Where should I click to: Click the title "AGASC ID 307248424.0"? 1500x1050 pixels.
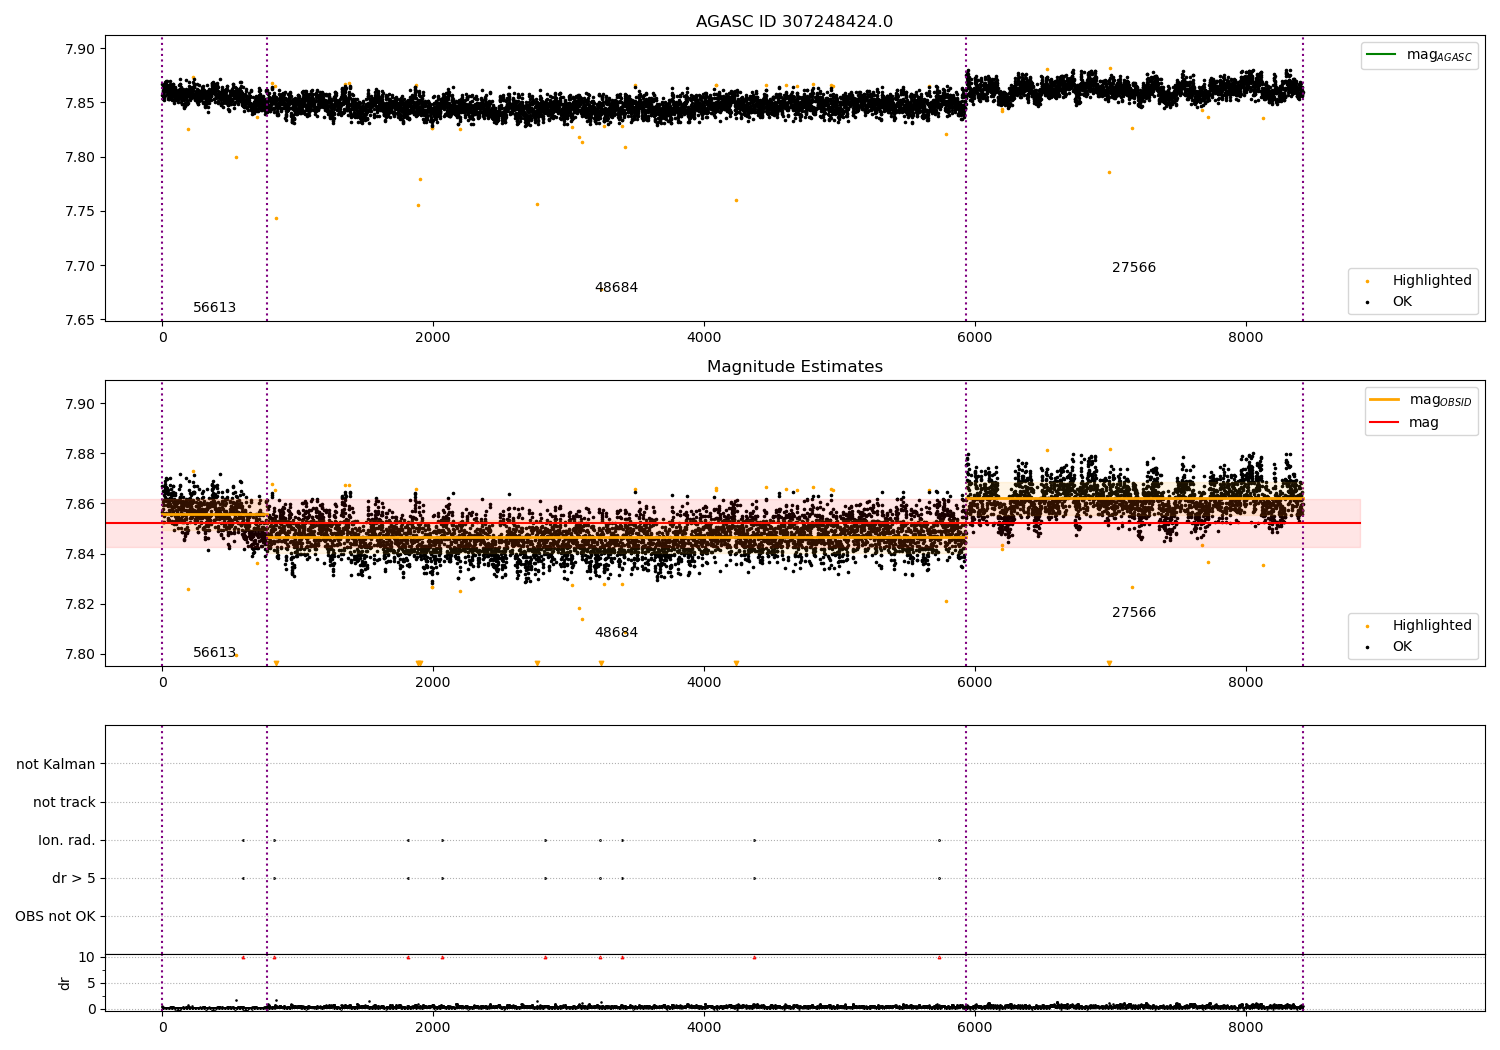(794, 22)
